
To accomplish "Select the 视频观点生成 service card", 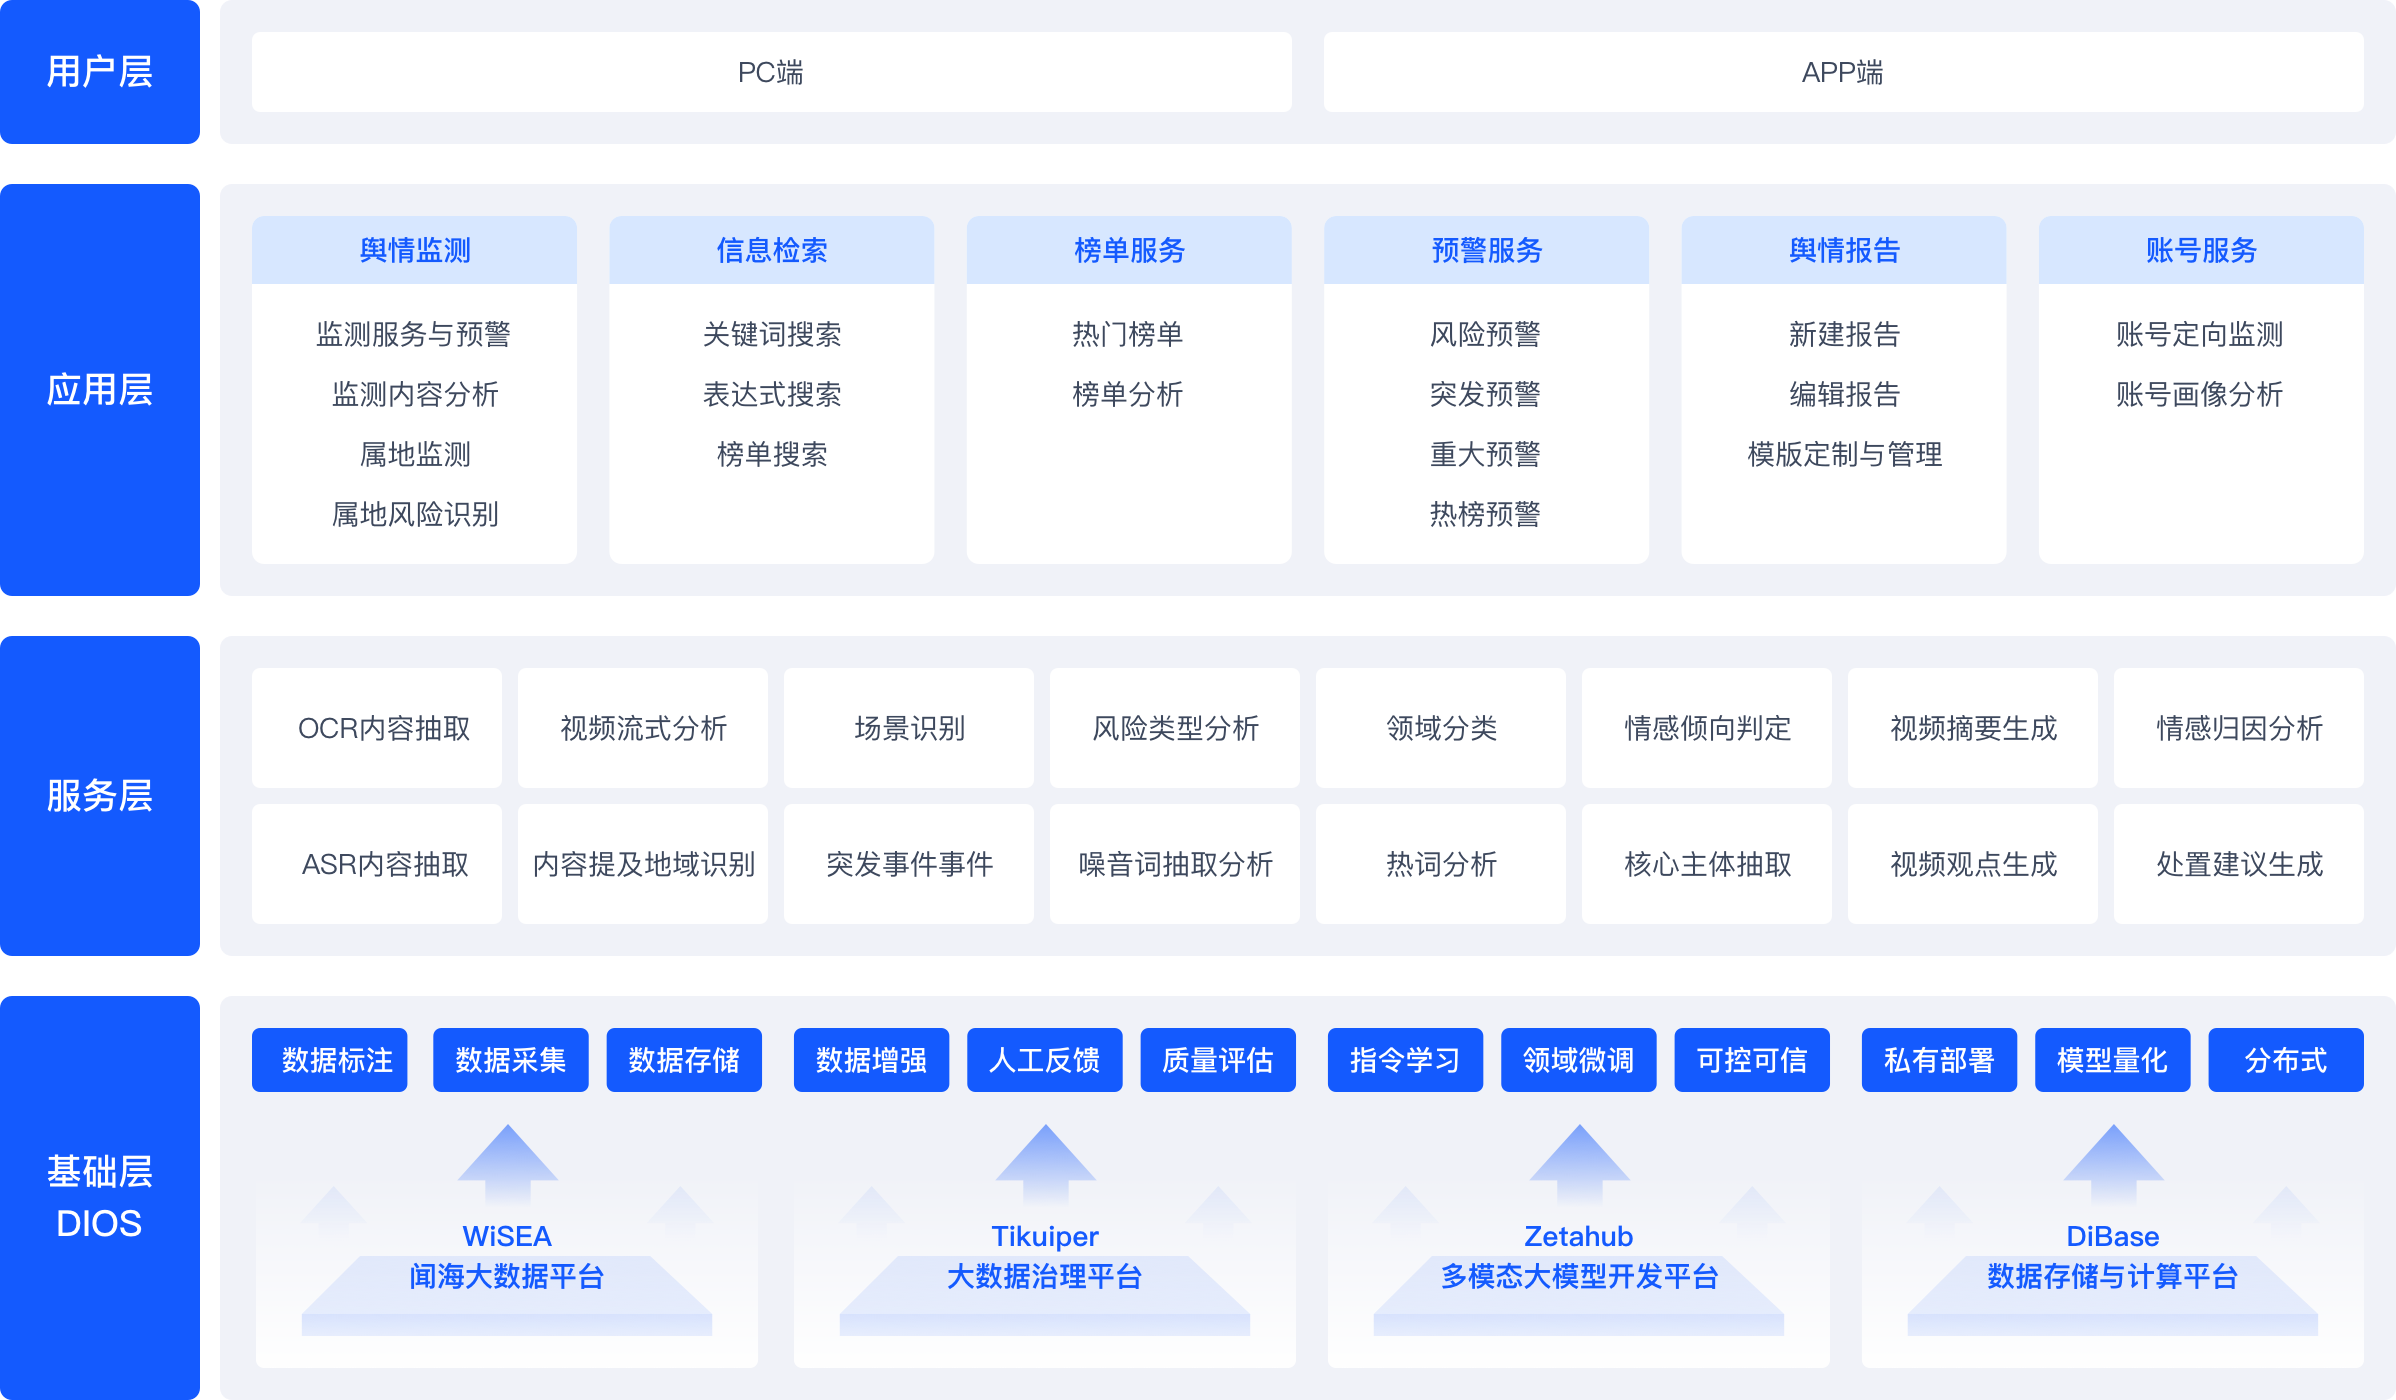I will click(x=1973, y=864).
